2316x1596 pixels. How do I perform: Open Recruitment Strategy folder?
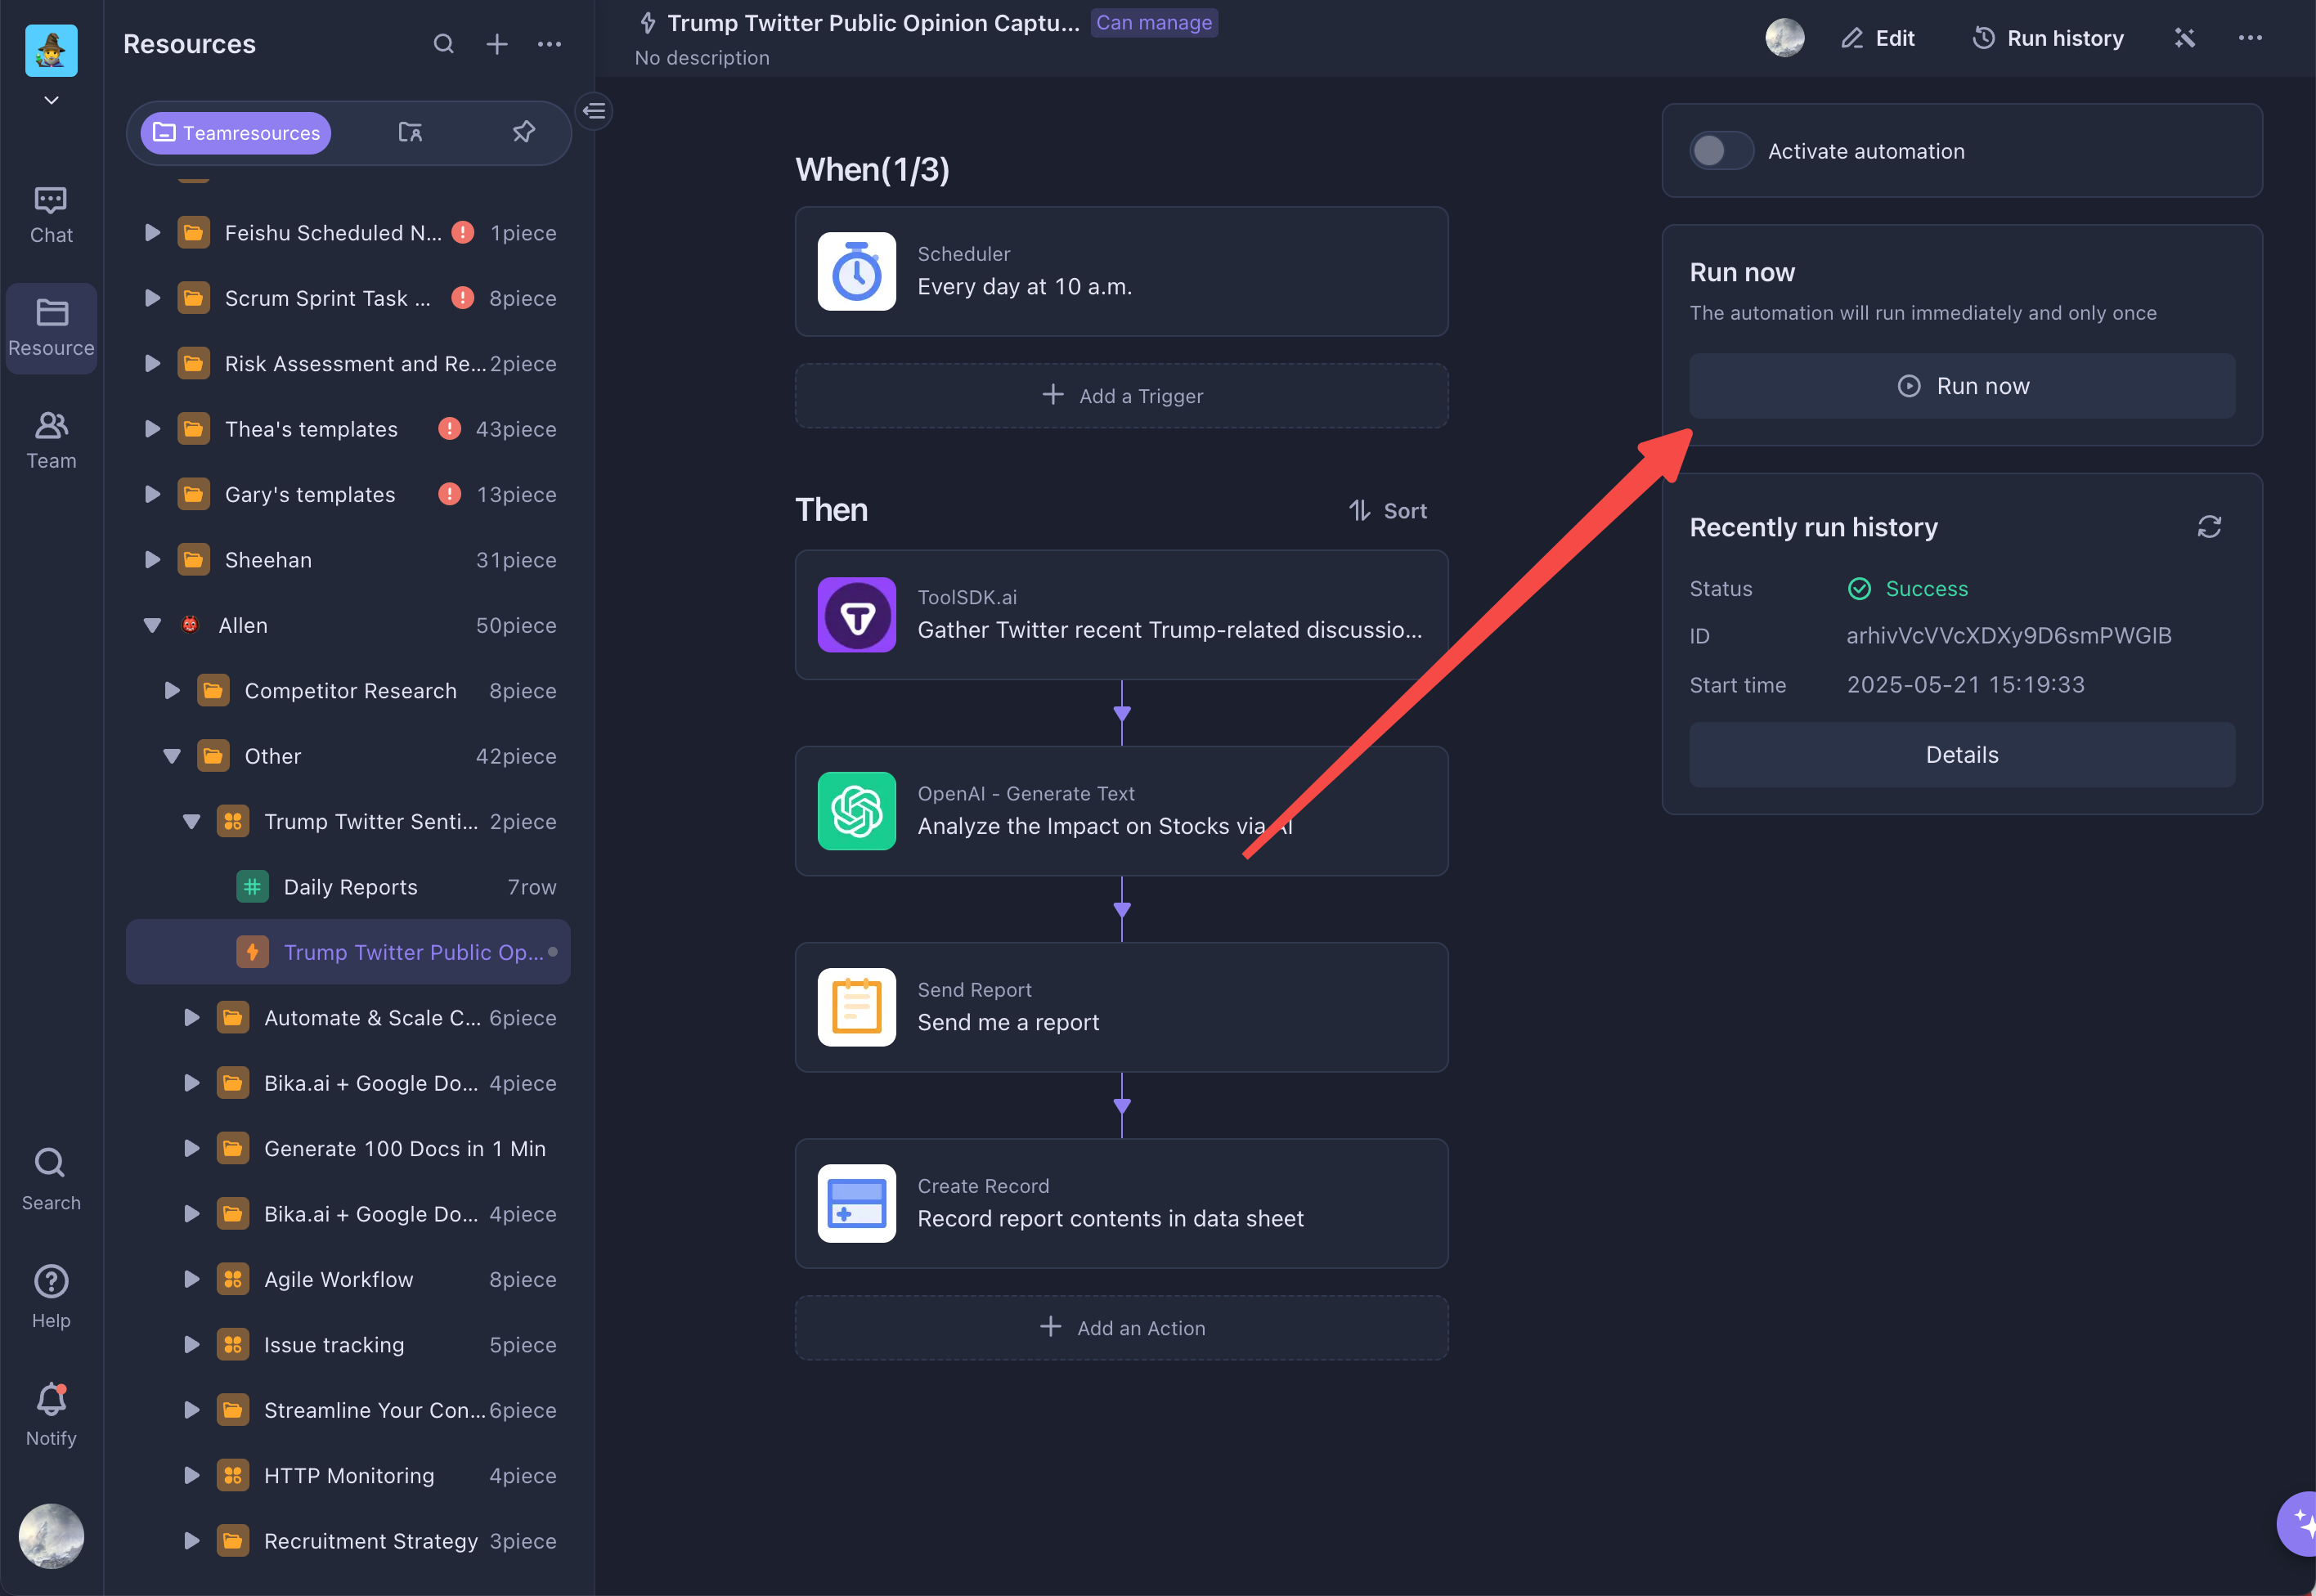tap(348, 1540)
